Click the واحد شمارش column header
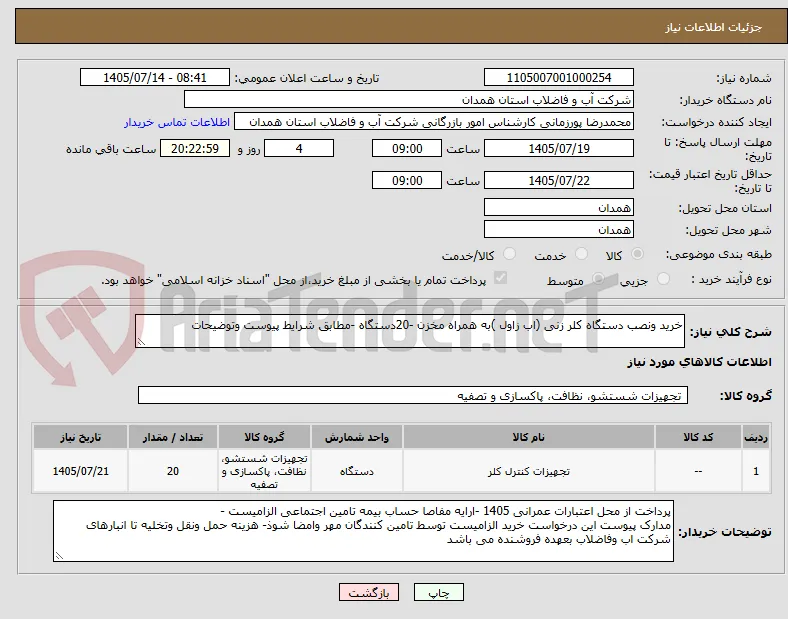Screen dimensions: 788x619 [357, 437]
